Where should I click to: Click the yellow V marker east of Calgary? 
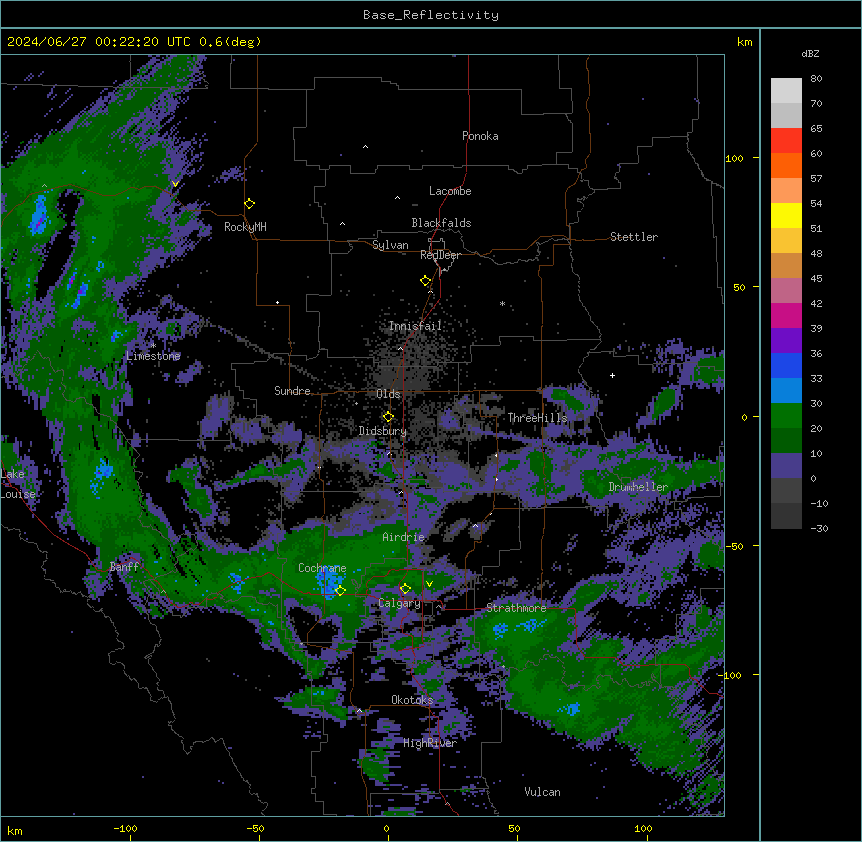coord(429,584)
